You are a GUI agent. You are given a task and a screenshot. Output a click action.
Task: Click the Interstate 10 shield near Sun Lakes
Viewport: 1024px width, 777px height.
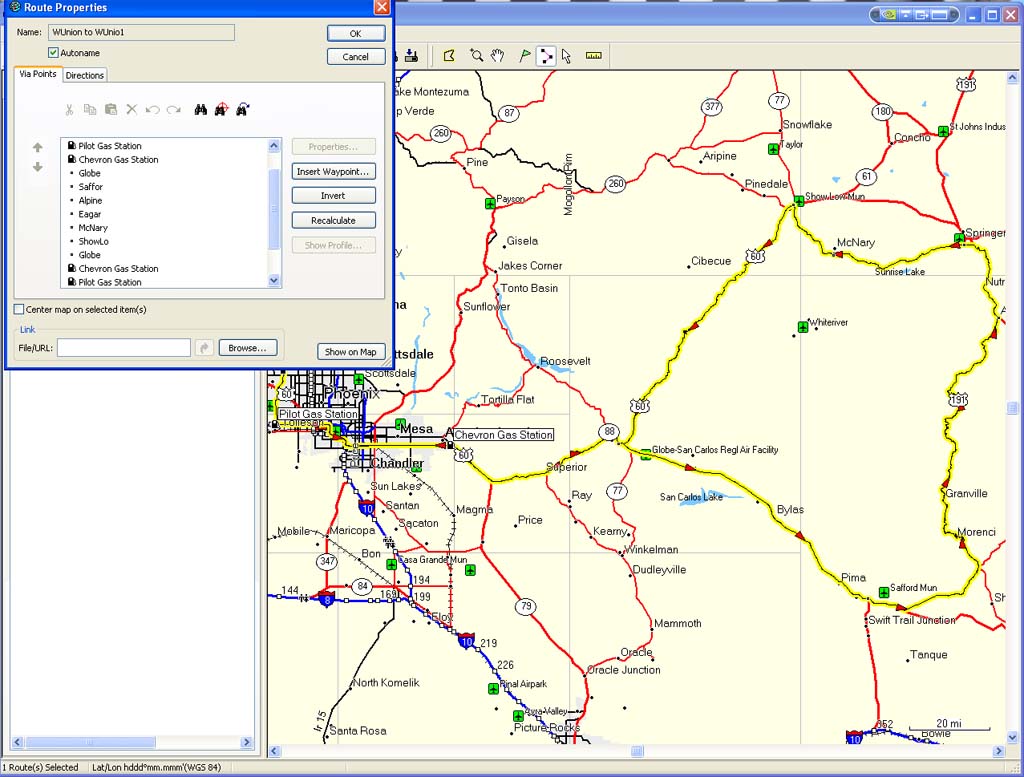(x=366, y=507)
